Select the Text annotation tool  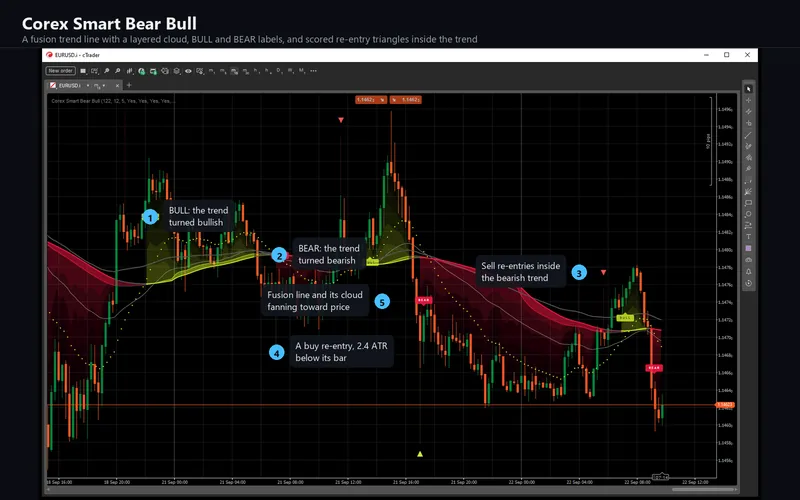(748, 236)
